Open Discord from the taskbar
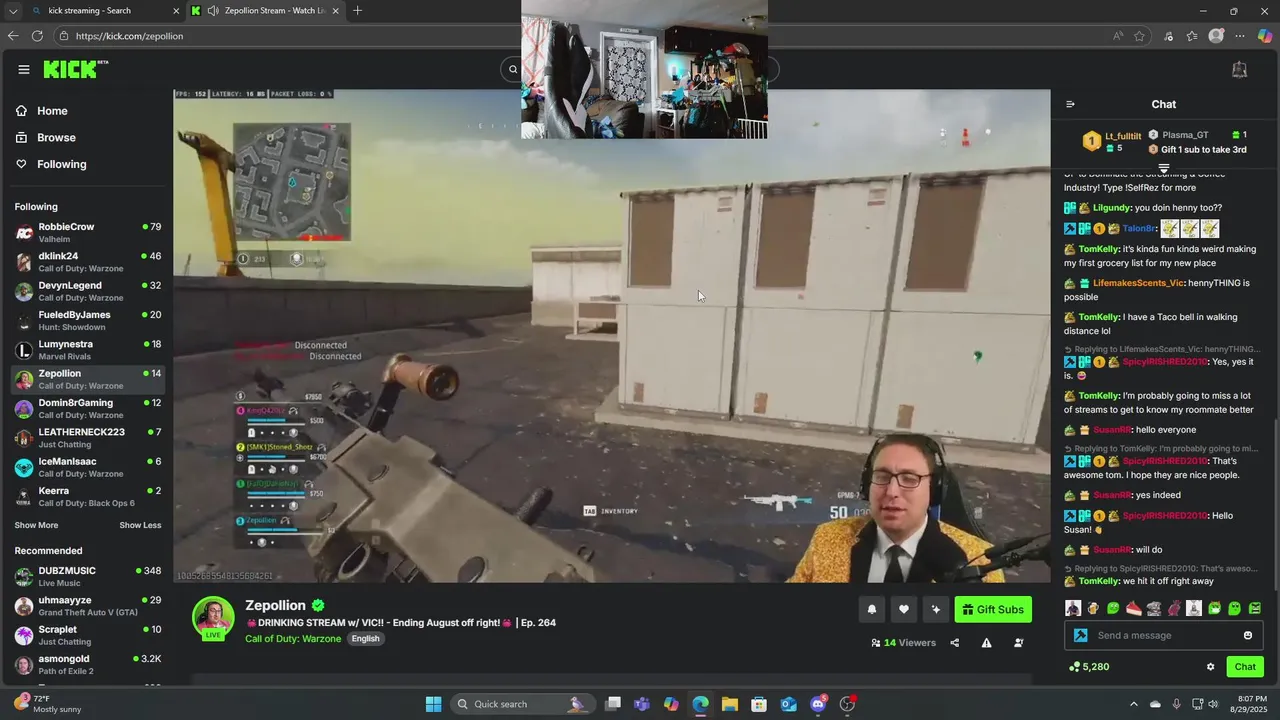This screenshot has width=1280, height=720. (818, 704)
